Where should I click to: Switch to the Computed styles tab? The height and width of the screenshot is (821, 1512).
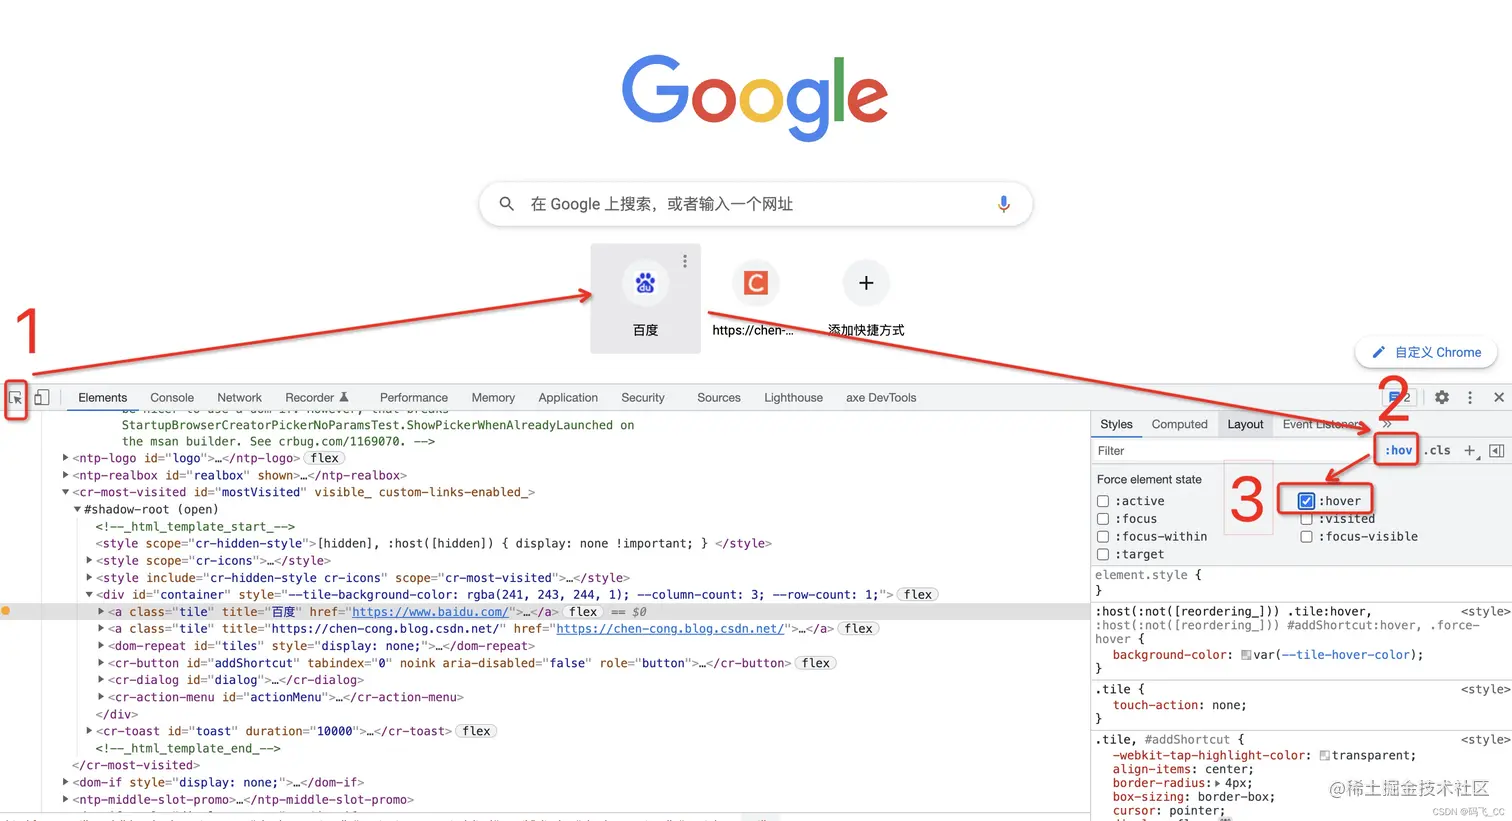[1180, 424]
